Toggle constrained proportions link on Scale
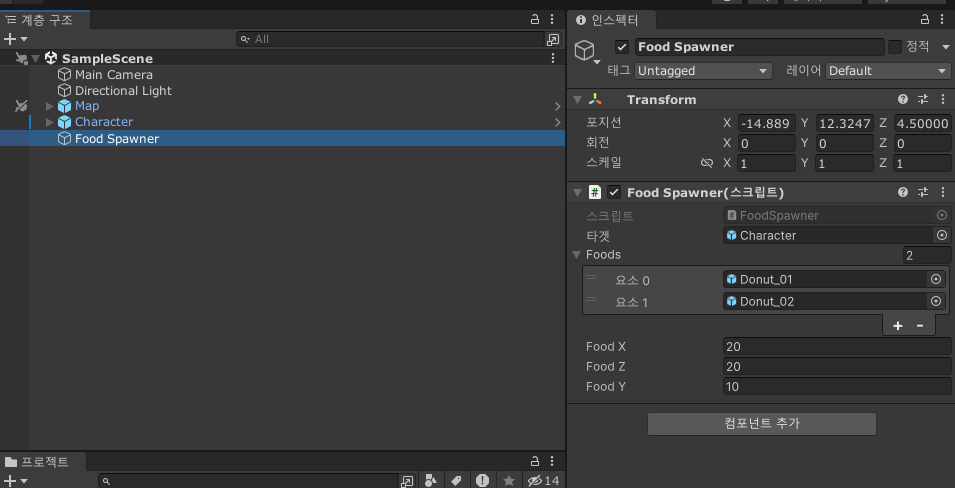Screen dimensions: 955x488 (707, 163)
